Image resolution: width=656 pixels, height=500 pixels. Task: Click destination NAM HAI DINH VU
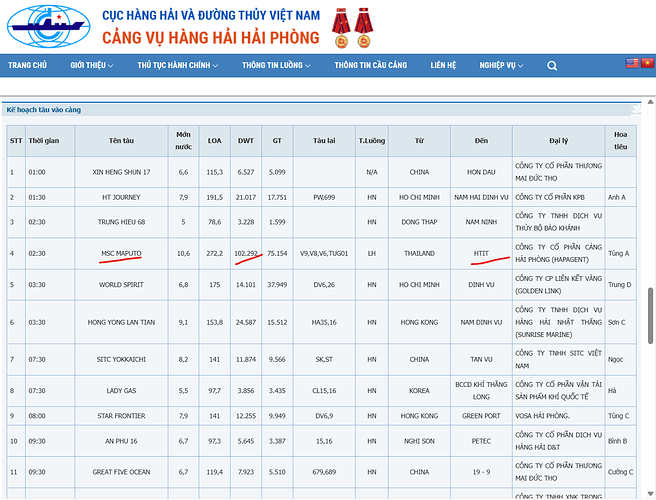[x=481, y=197]
